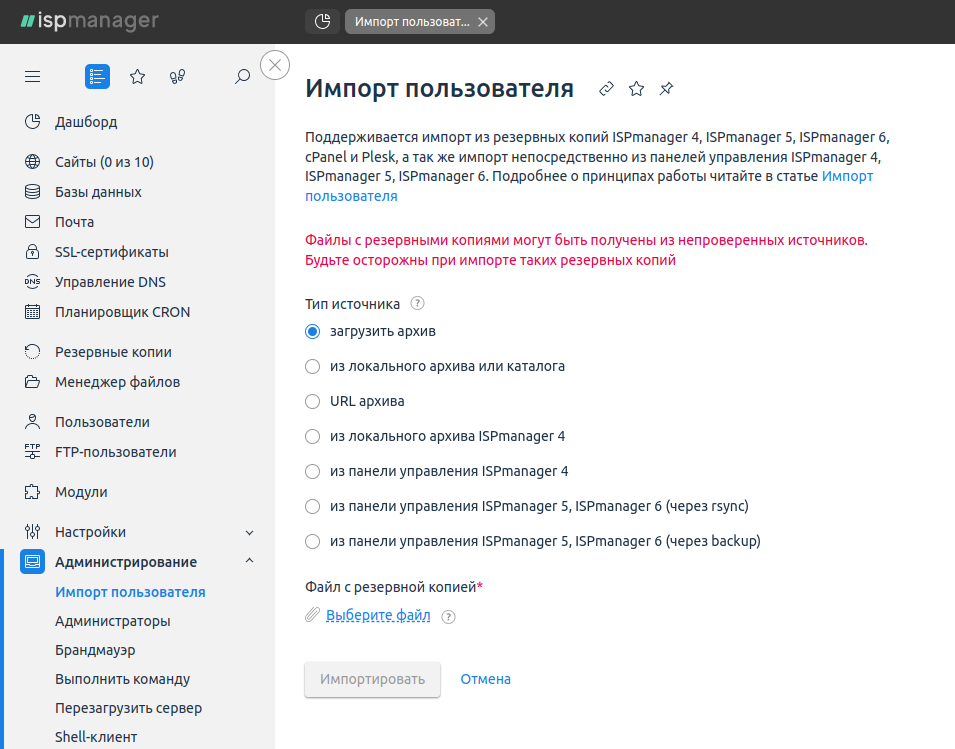955x749 pixels.
Task: Open SSL-сертификаты menu item
Action: coord(111,251)
